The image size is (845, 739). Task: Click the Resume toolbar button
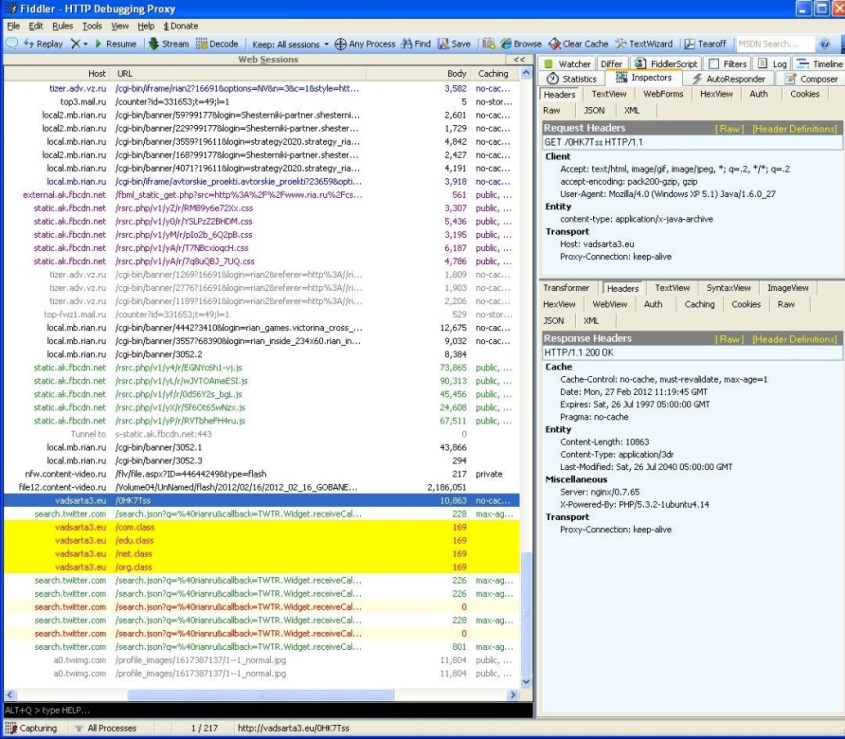tap(114, 44)
